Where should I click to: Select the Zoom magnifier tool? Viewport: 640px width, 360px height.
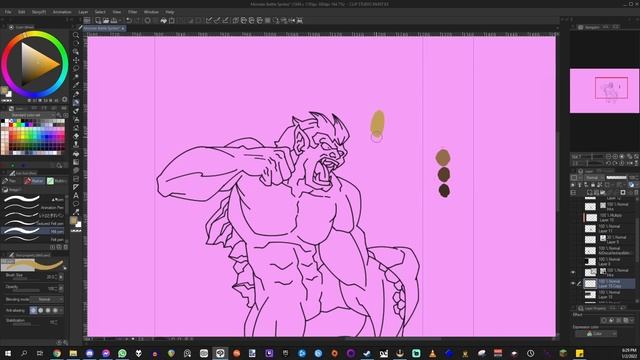pos(76,35)
